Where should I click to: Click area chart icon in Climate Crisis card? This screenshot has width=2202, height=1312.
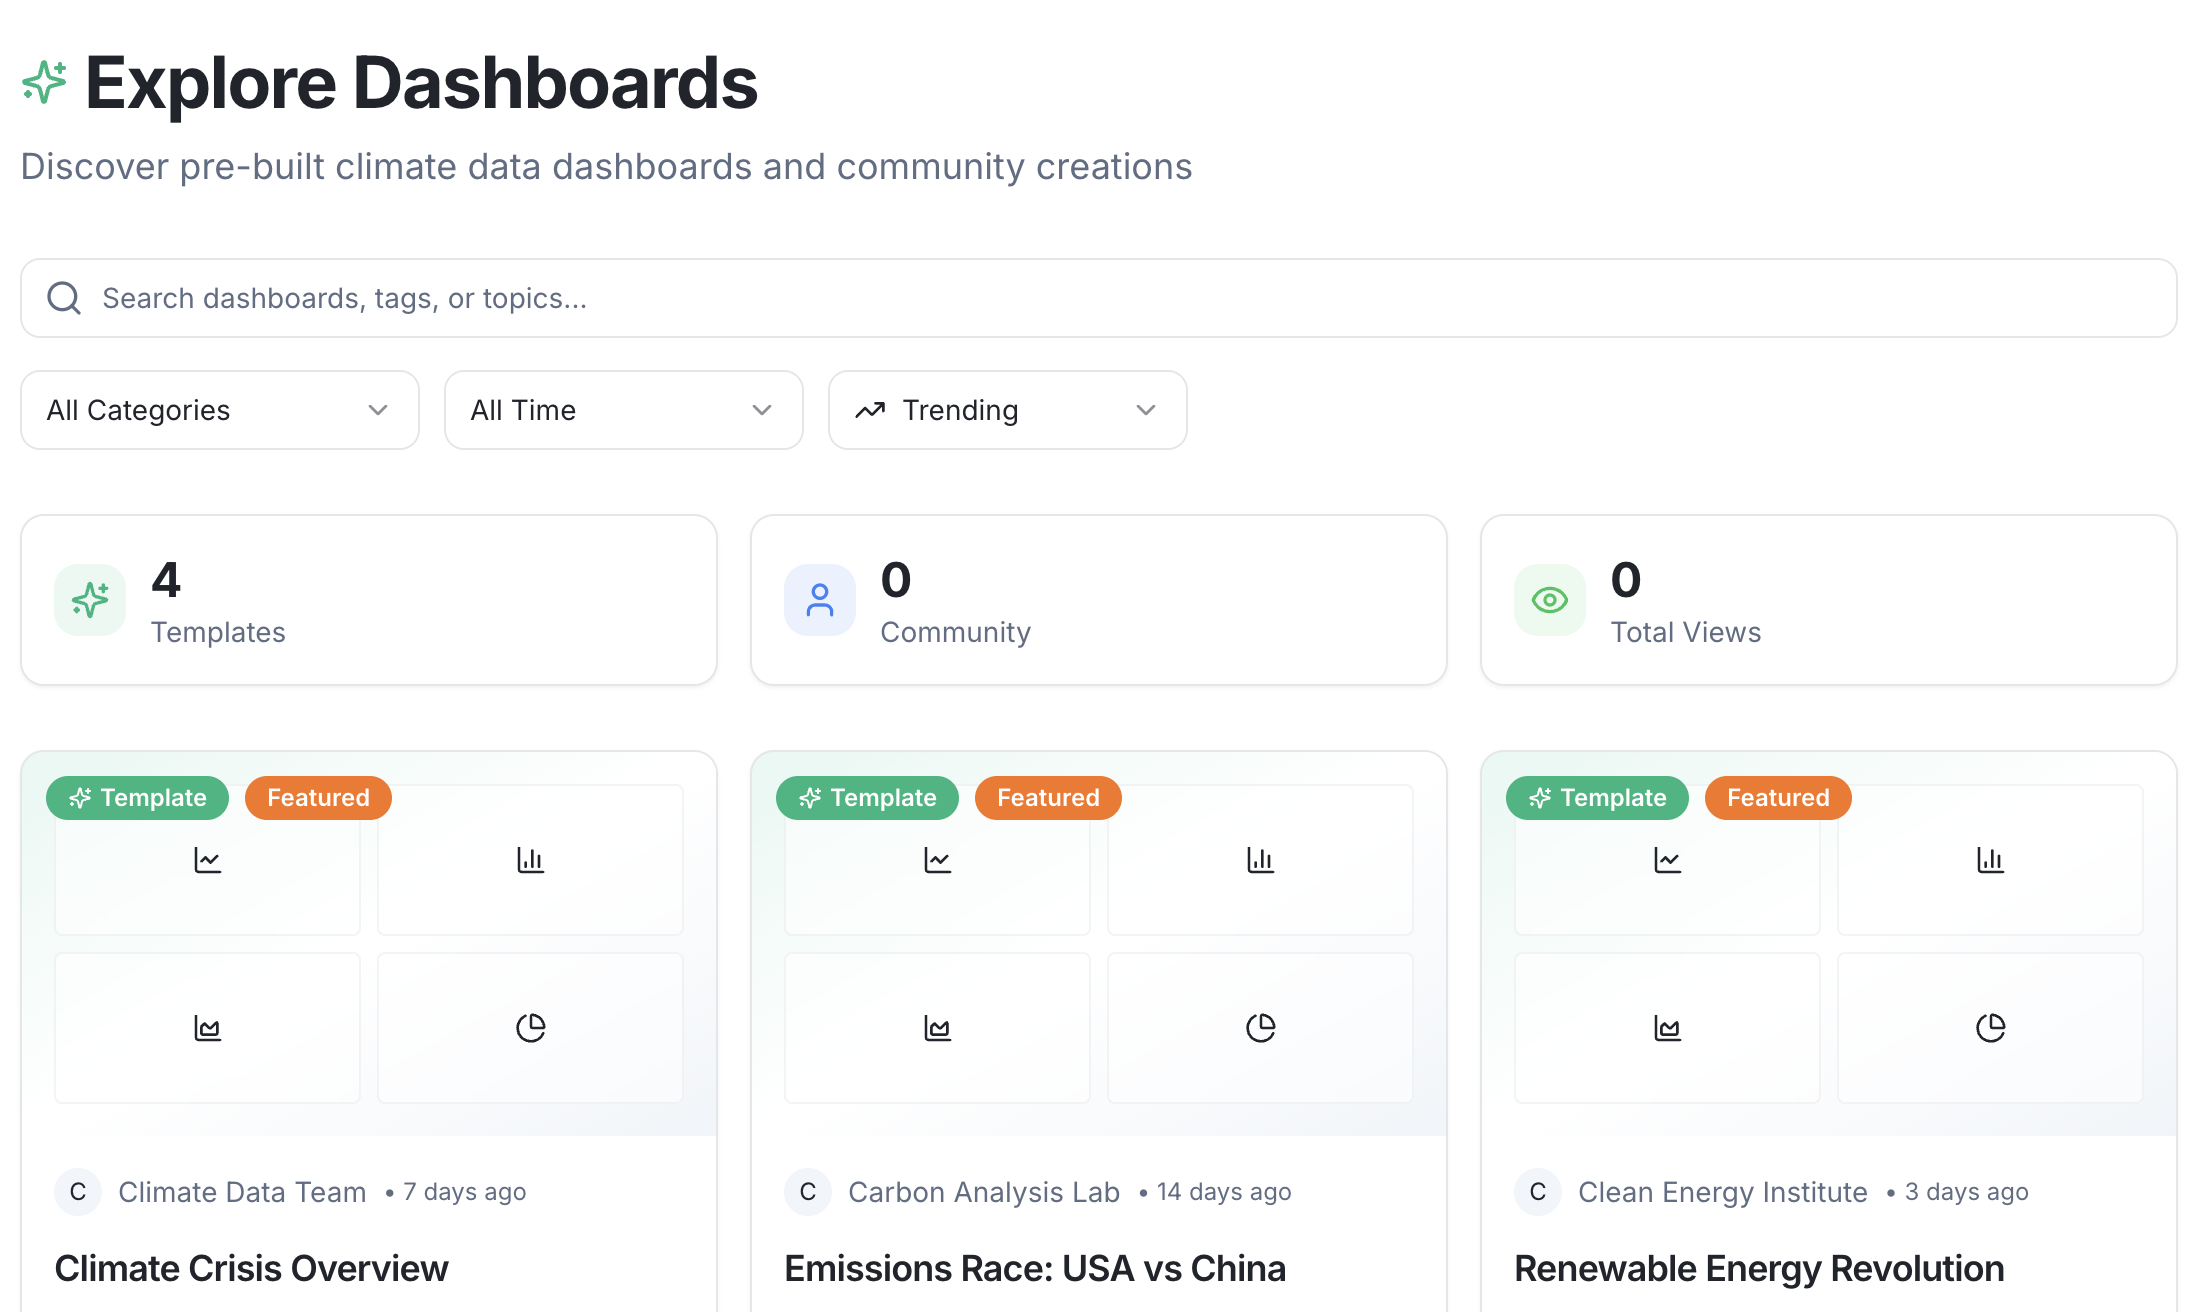[207, 1028]
